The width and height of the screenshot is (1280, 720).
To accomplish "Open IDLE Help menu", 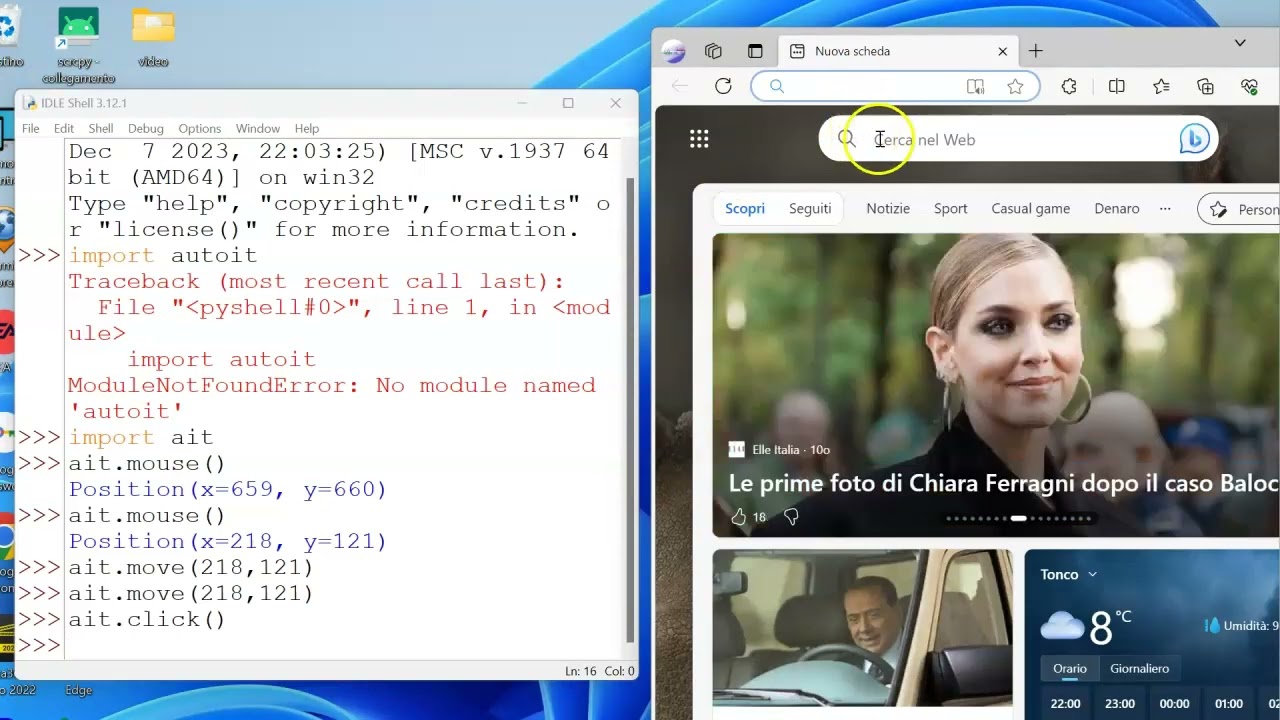I will pyautogui.click(x=307, y=128).
